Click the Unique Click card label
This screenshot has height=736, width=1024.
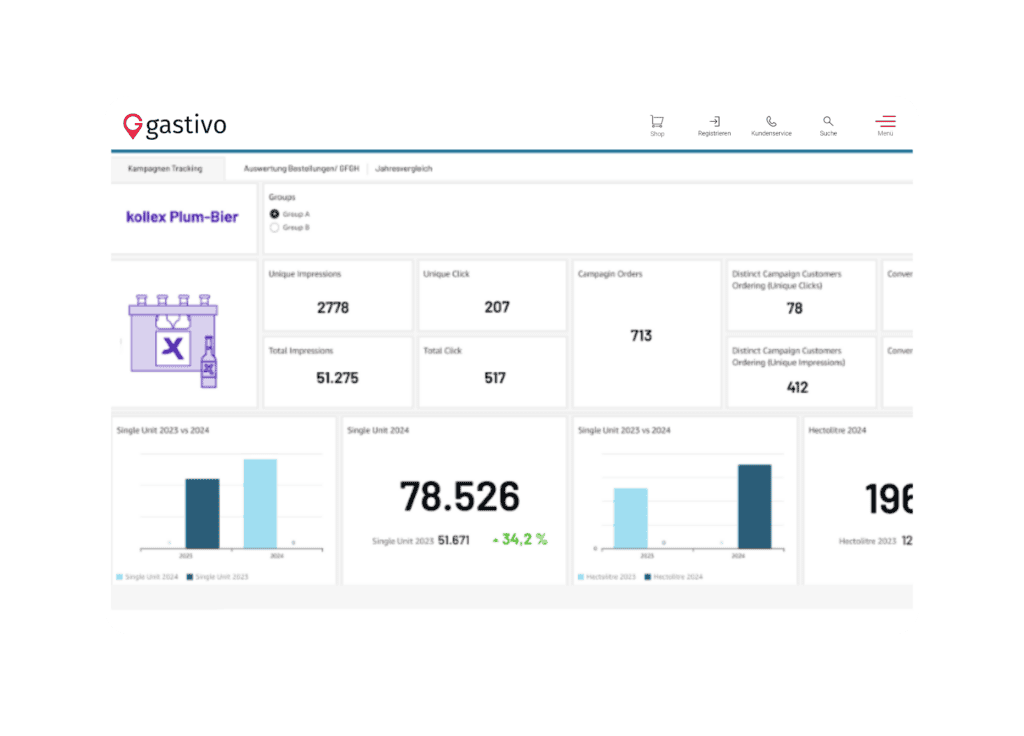point(446,274)
